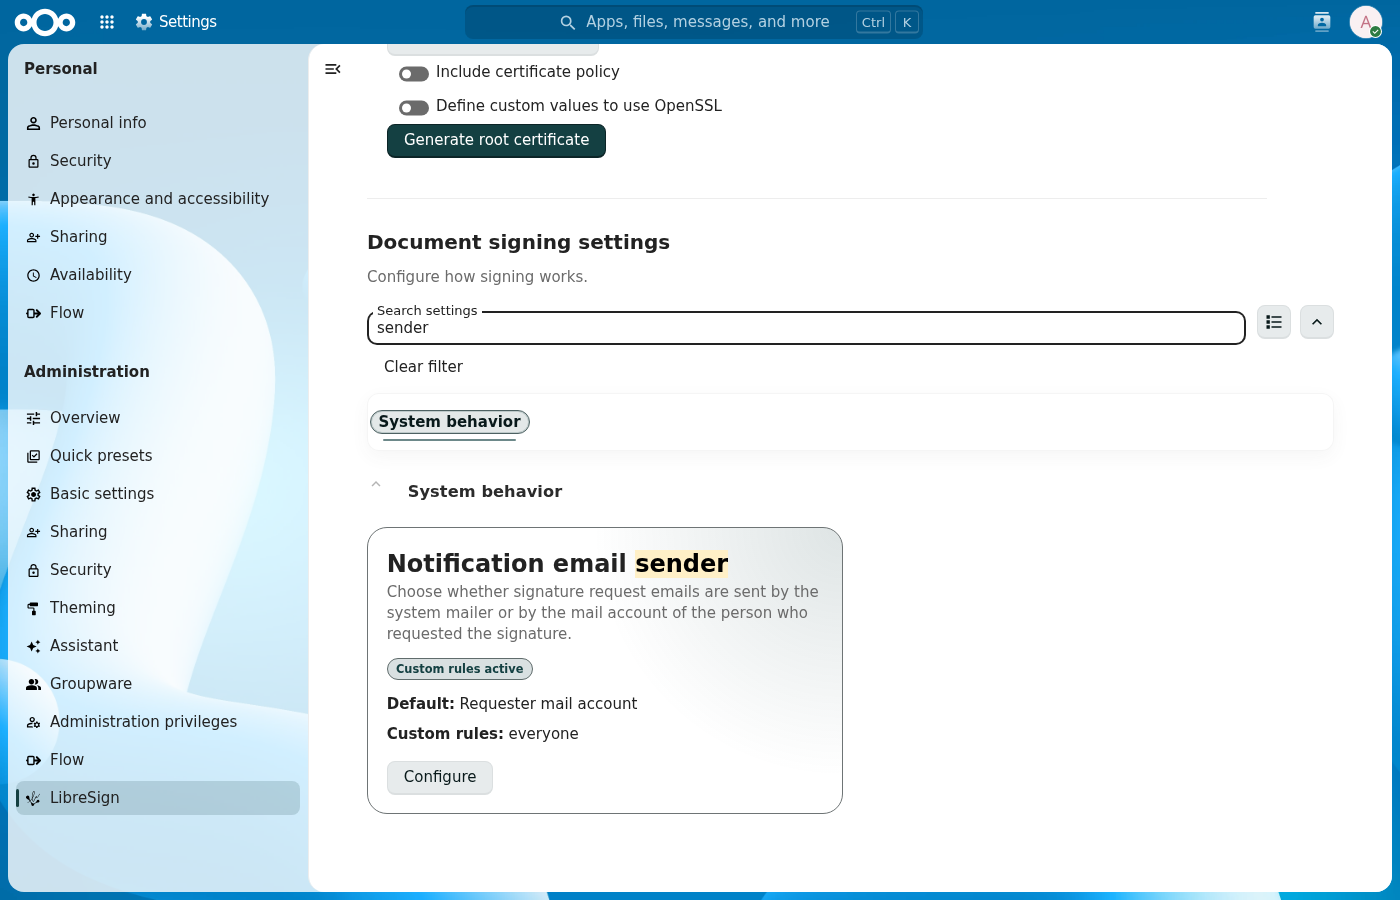This screenshot has width=1400, height=900.
Task: Click the LibreSign feather icon
Action: click(x=33, y=798)
